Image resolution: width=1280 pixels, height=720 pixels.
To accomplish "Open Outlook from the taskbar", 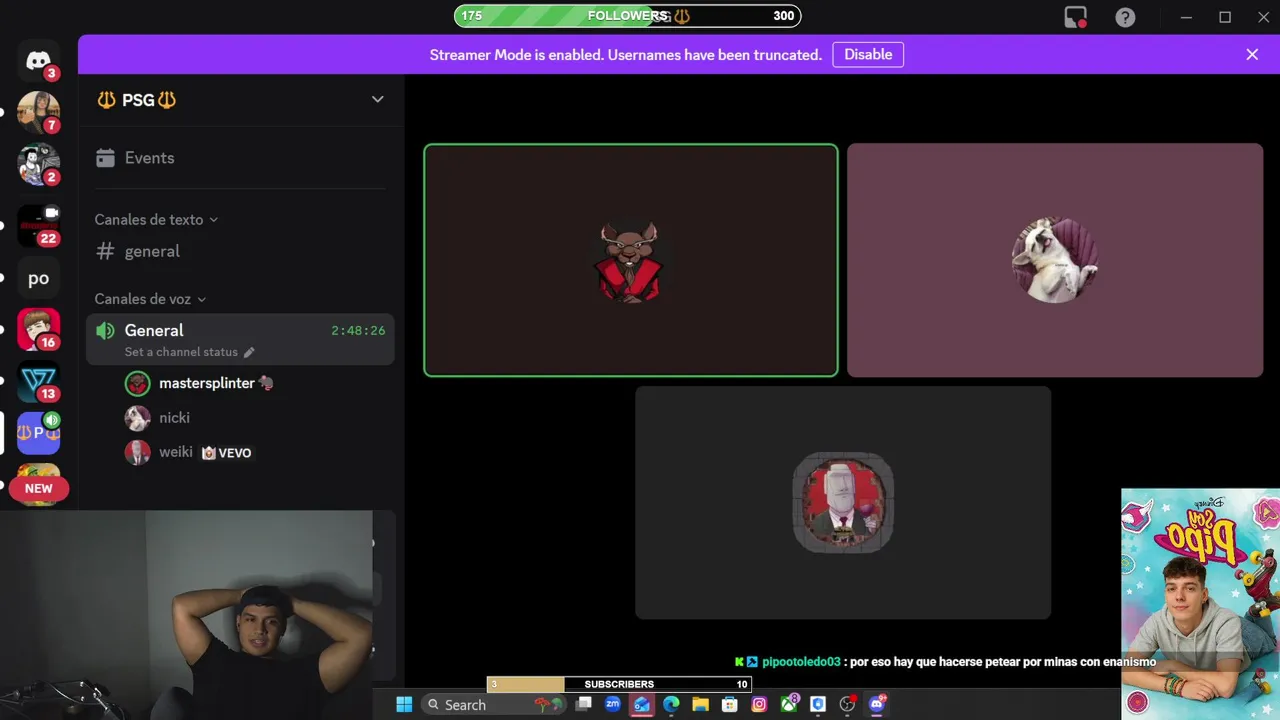I will point(642,705).
